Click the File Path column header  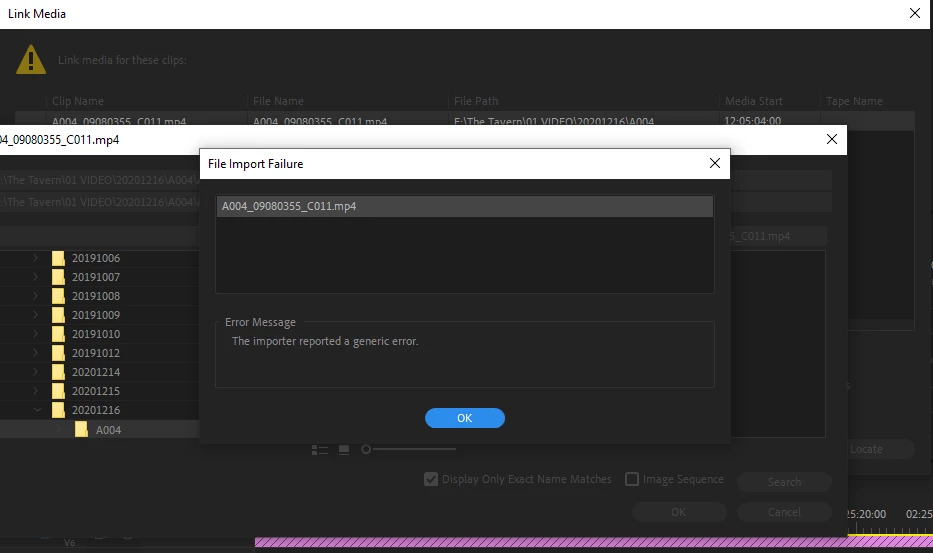pos(476,101)
